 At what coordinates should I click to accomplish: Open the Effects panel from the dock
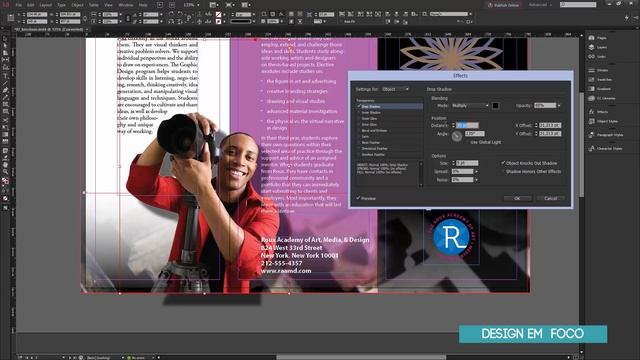point(598,112)
